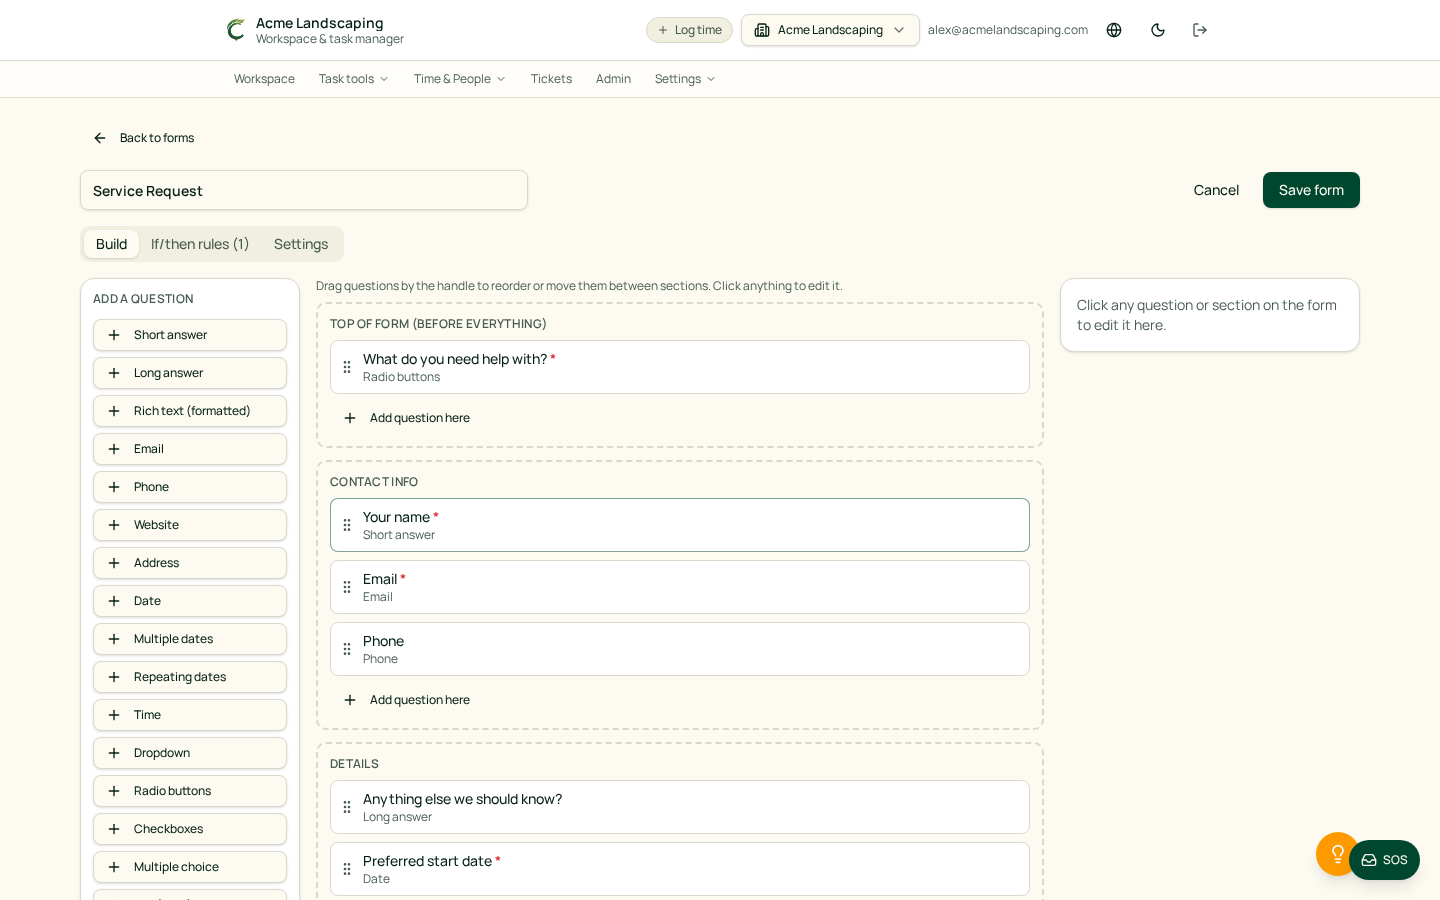Viewport: 1440px width, 900px height.
Task: Open the language globe icon
Action: point(1114,30)
